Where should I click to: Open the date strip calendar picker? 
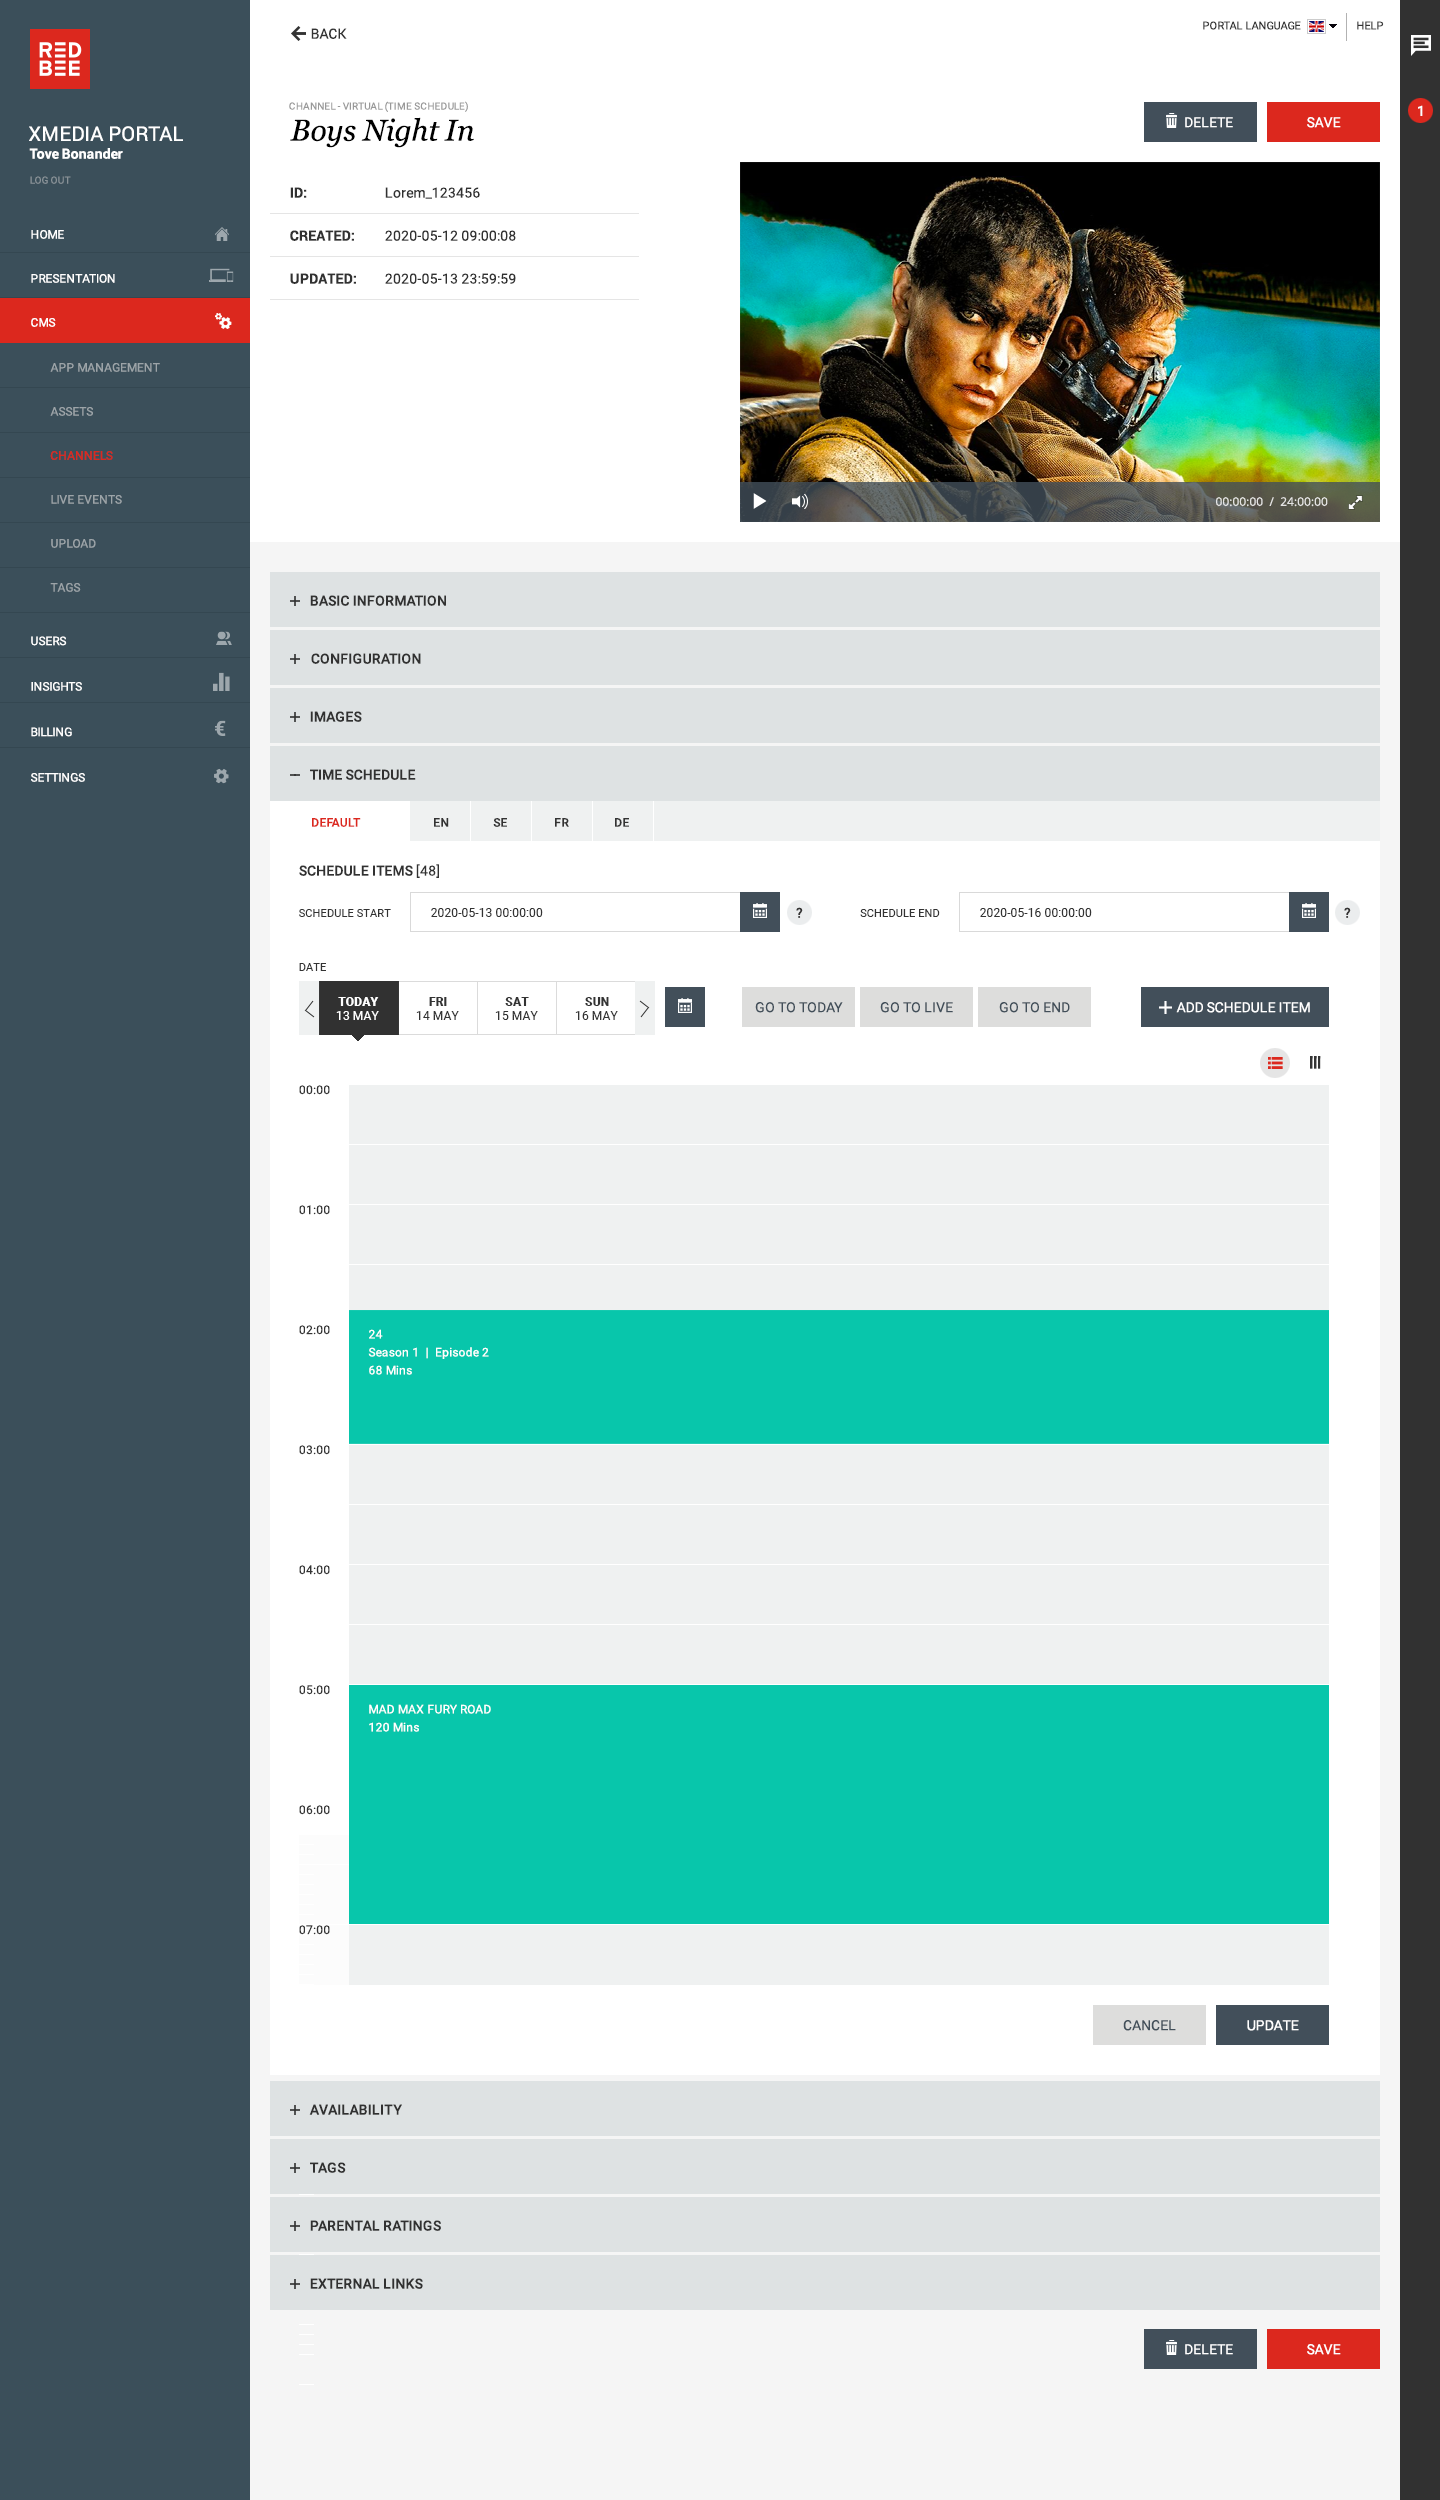(x=685, y=1007)
